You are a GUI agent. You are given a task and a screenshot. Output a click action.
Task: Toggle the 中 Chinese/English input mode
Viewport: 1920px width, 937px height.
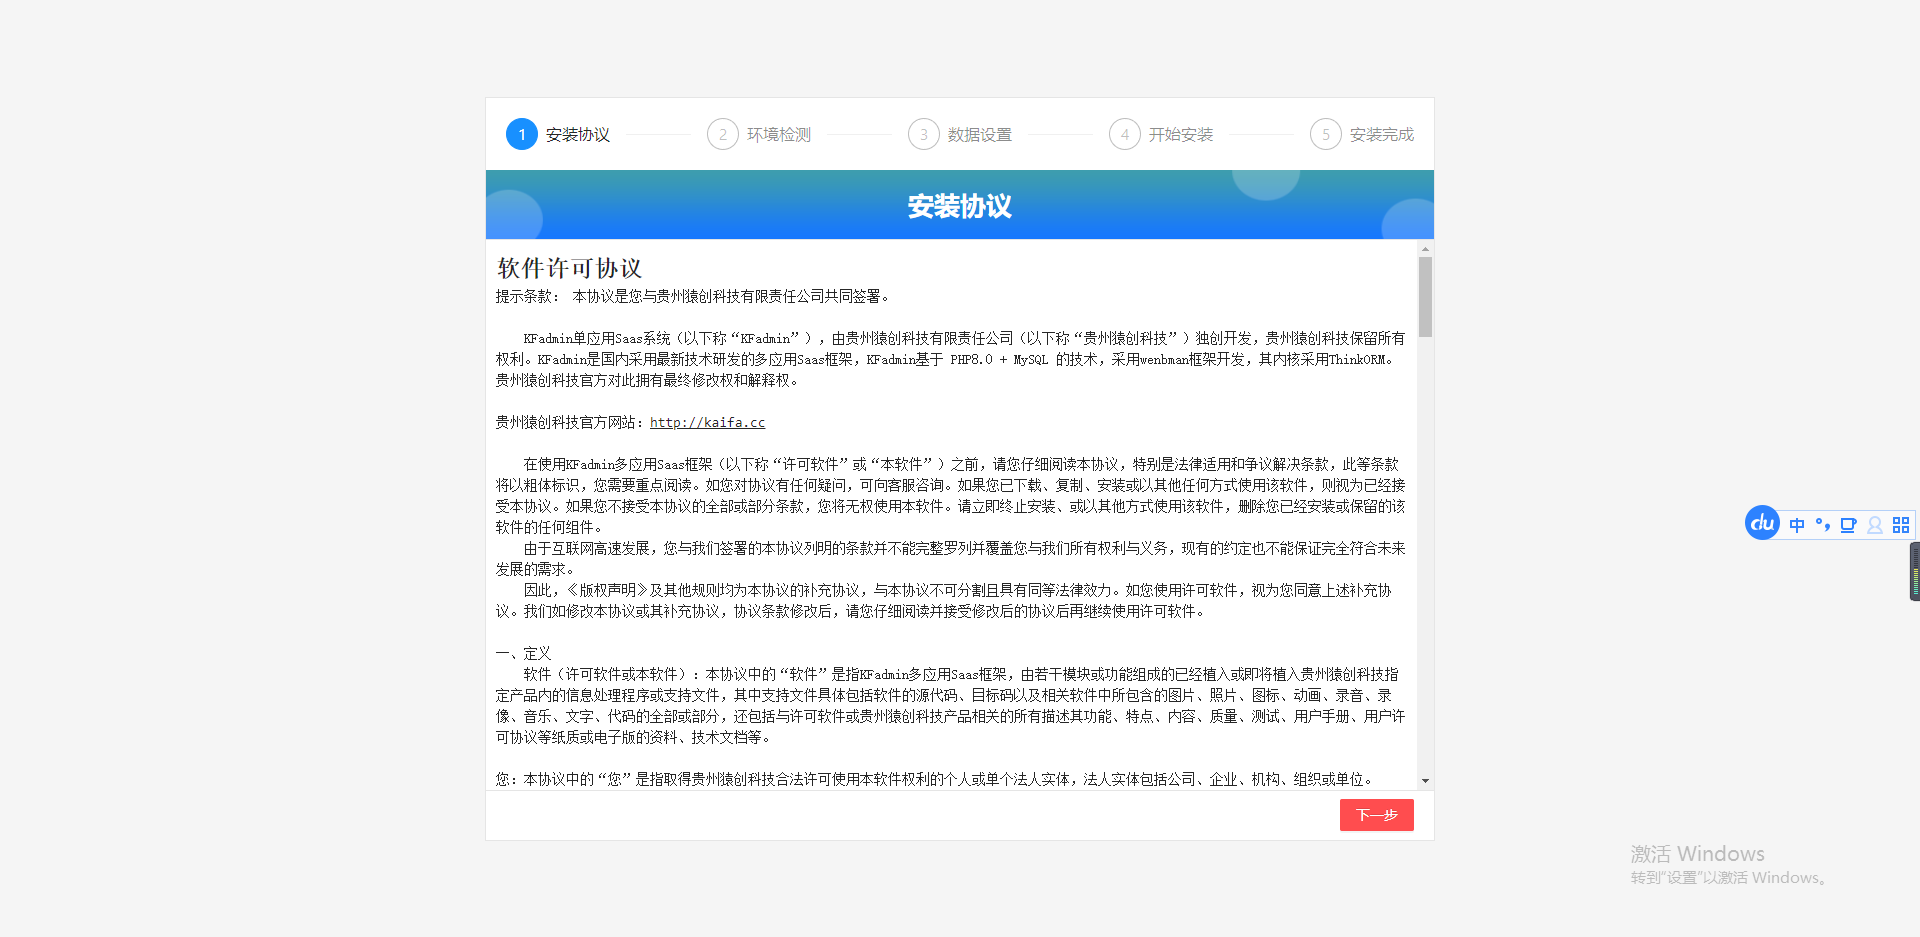click(x=1797, y=525)
